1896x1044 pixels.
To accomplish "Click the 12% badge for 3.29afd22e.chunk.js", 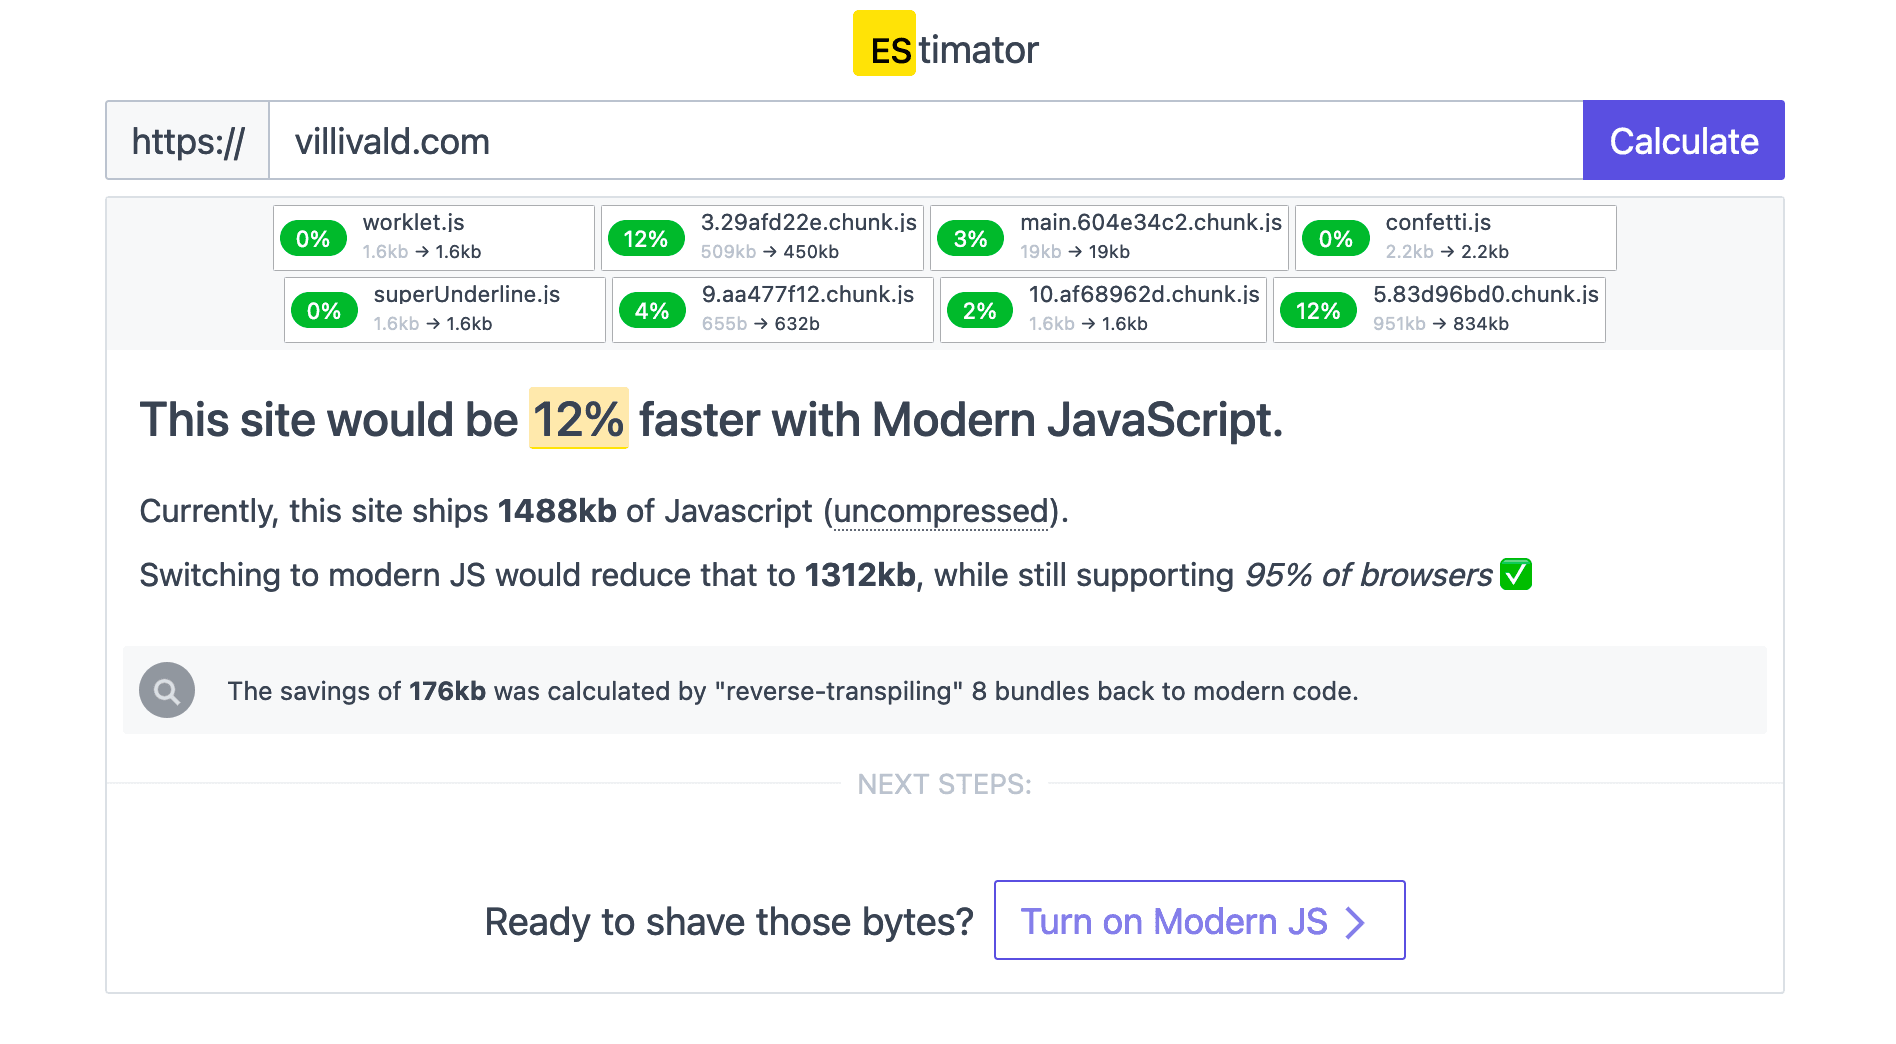I will point(645,239).
